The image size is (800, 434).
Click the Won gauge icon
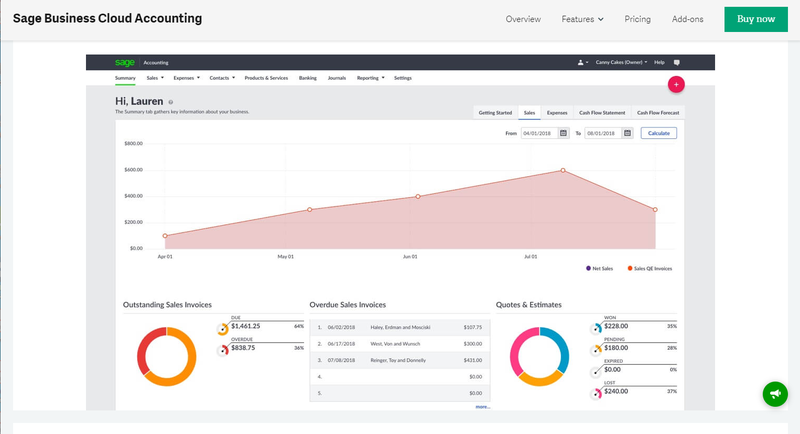(596, 328)
